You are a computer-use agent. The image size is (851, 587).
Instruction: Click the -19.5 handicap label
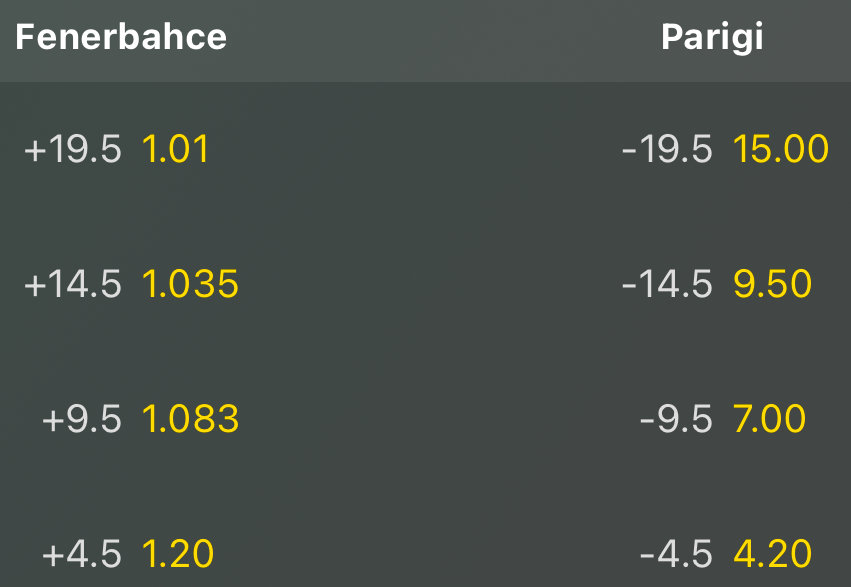click(x=667, y=150)
